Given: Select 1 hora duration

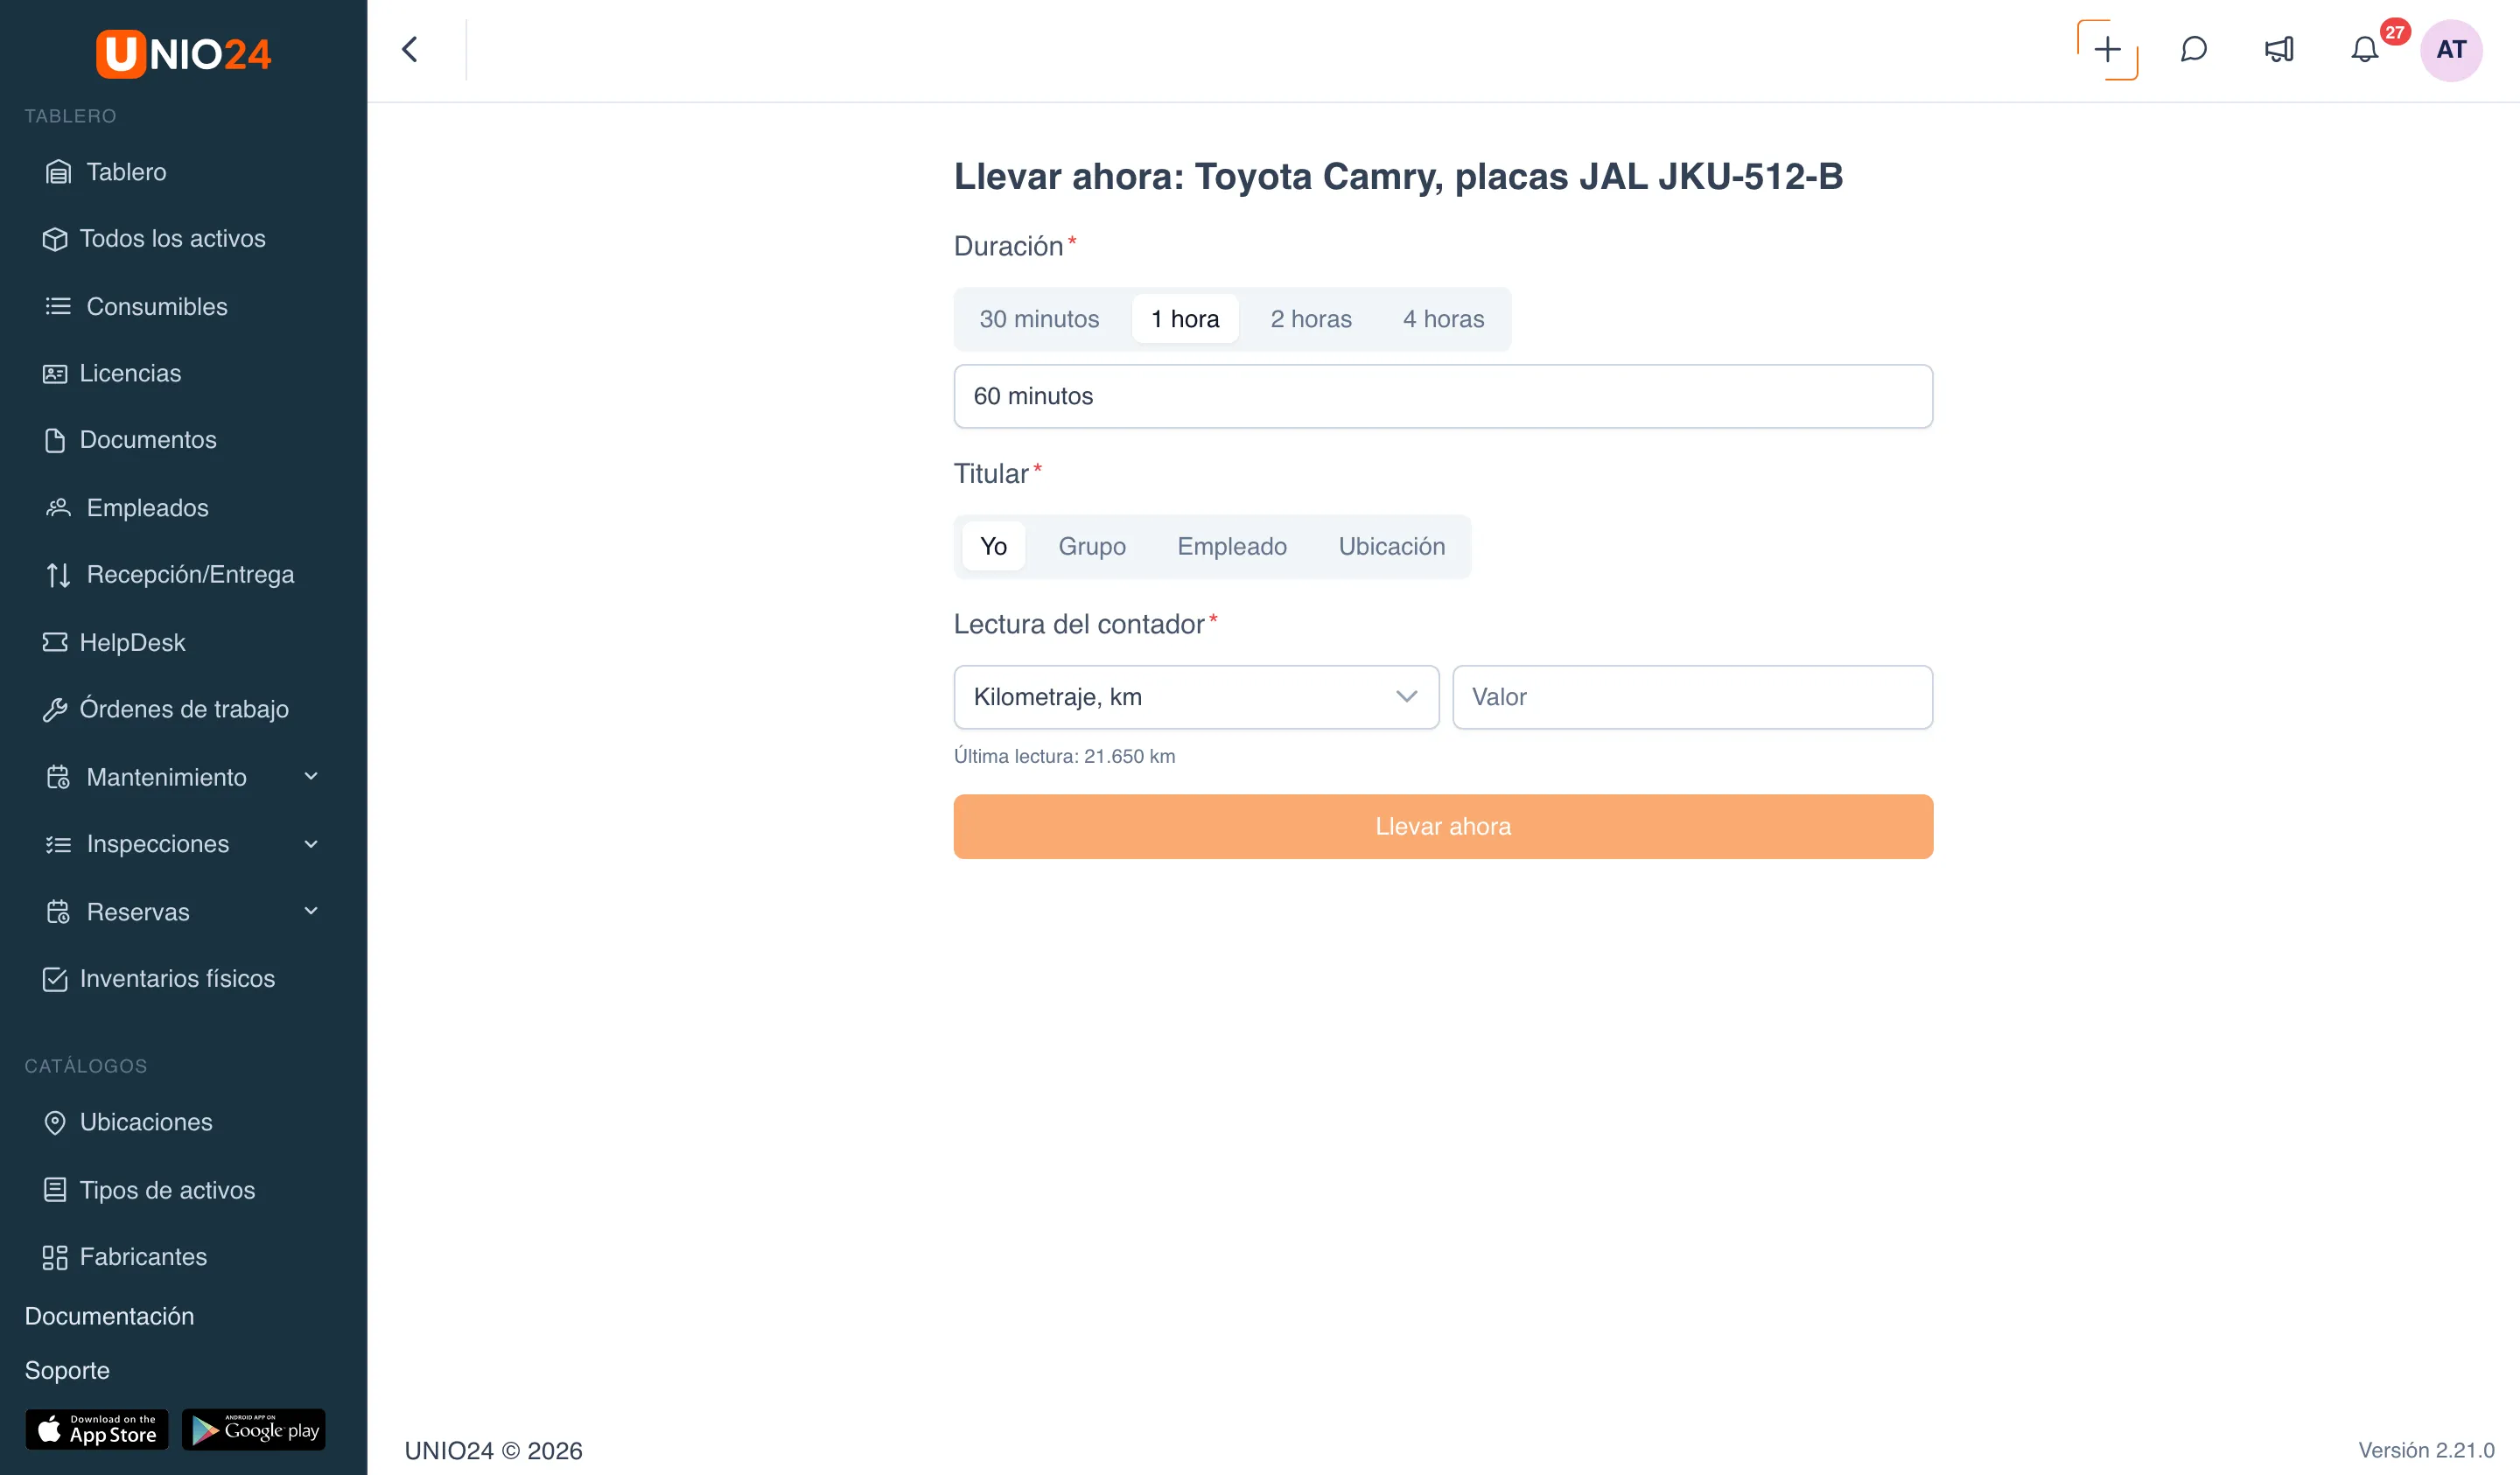Looking at the screenshot, I should (1185, 319).
